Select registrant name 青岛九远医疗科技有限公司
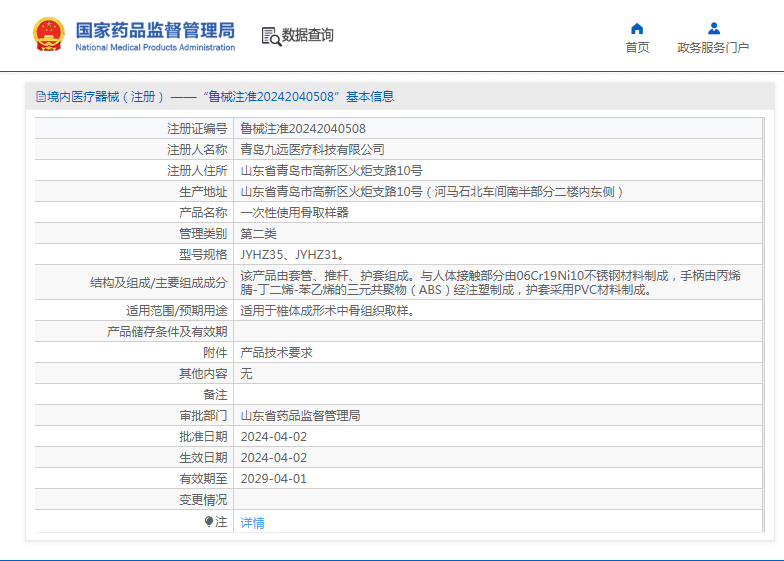Viewport: 784px width, 561px height. click(312, 150)
